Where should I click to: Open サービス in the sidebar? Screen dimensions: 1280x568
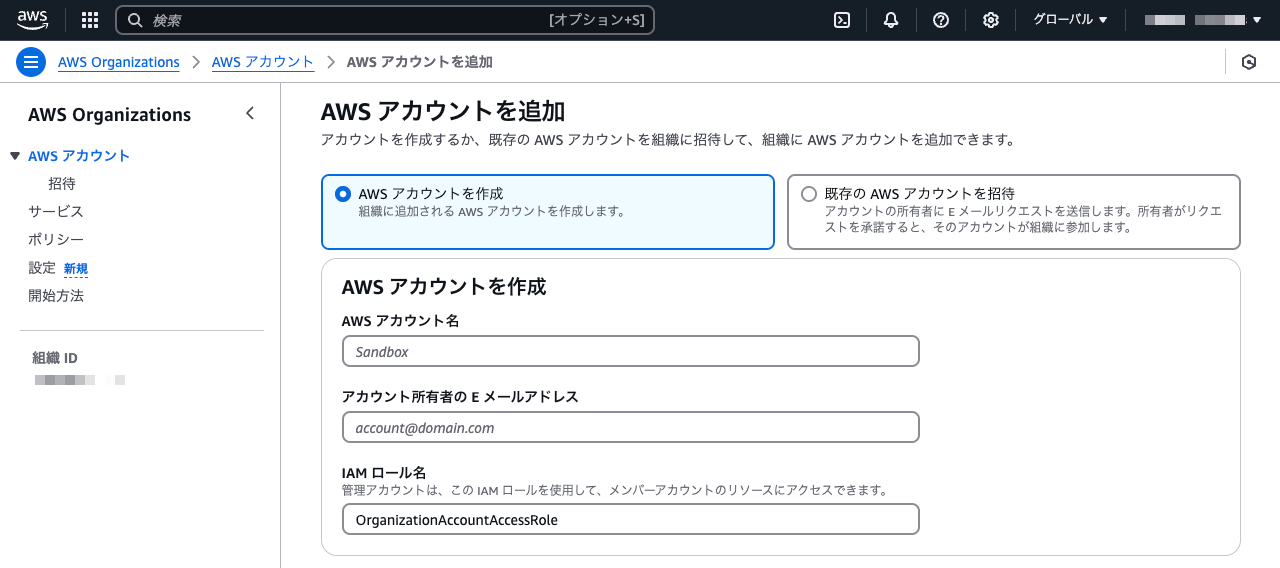pos(56,212)
